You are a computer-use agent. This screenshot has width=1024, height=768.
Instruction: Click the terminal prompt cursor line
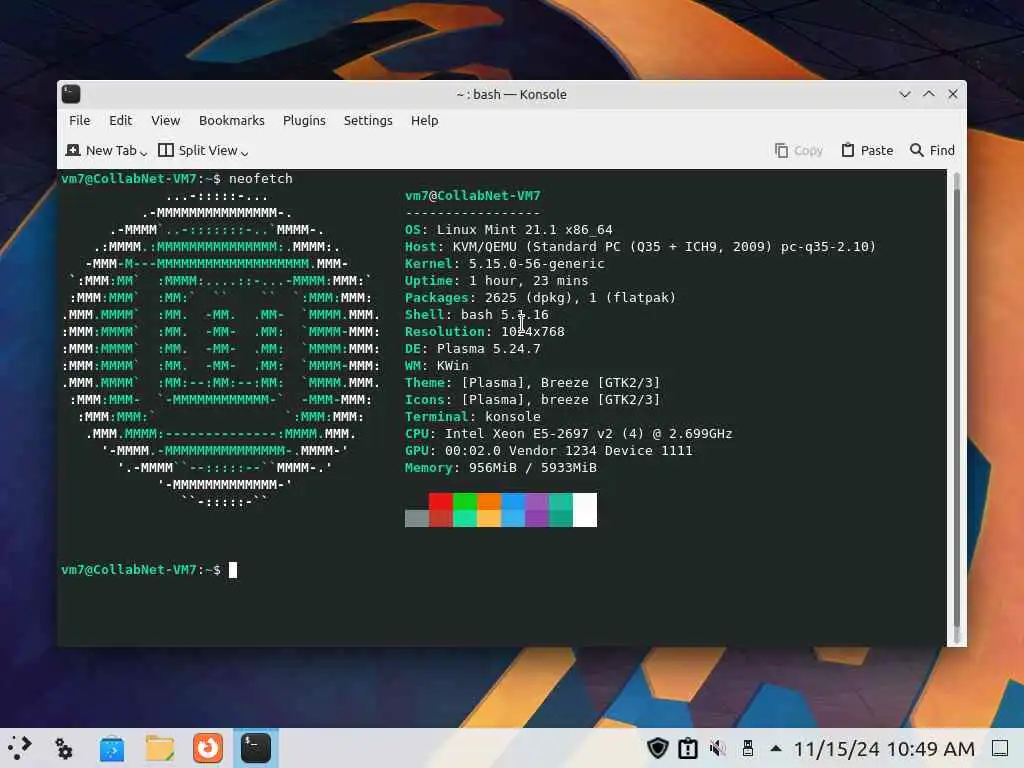(x=149, y=570)
